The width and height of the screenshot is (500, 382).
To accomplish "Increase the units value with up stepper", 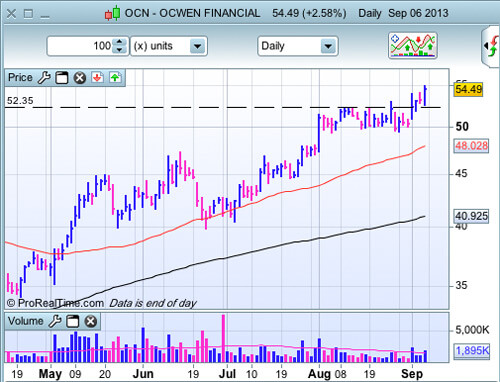I will click(x=119, y=42).
